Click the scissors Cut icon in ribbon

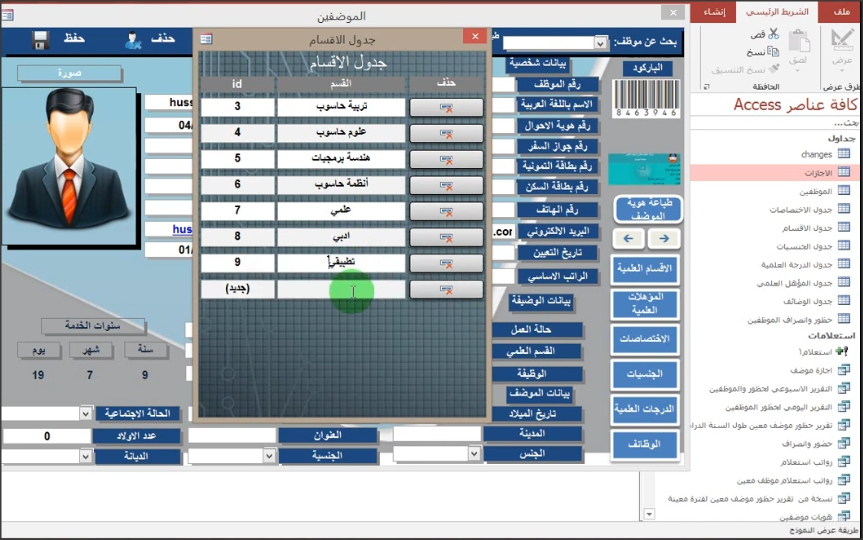coord(773,34)
